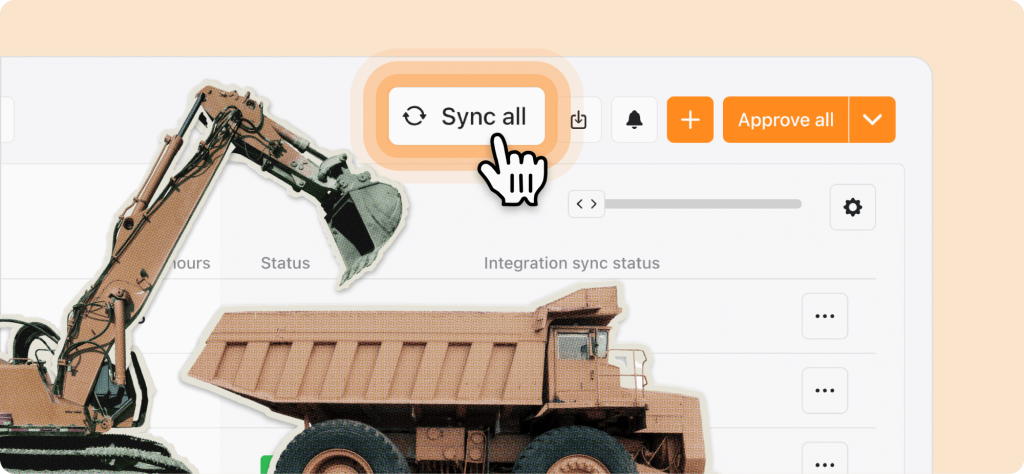Expand the dropdown arrow beside Approve all
This screenshot has height=474, width=1024.
pos(872,119)
